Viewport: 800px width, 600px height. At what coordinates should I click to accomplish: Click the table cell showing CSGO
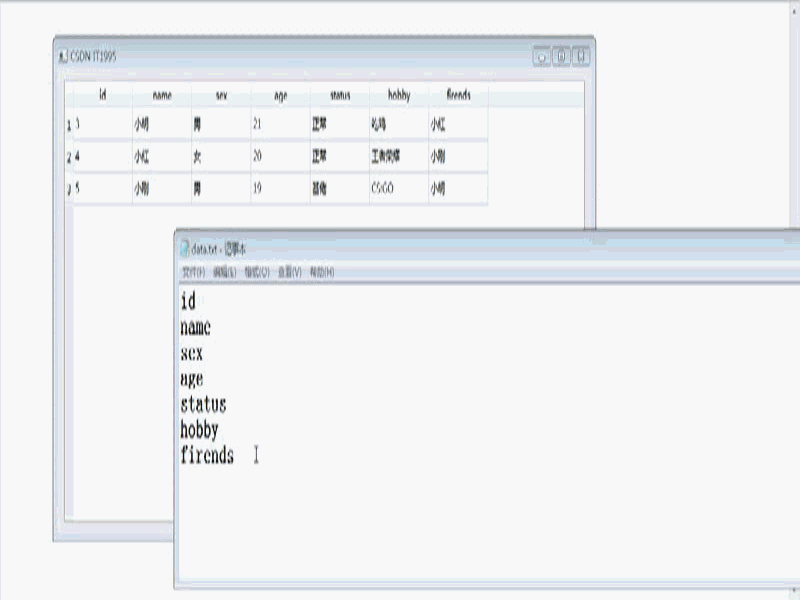point(385,185)
